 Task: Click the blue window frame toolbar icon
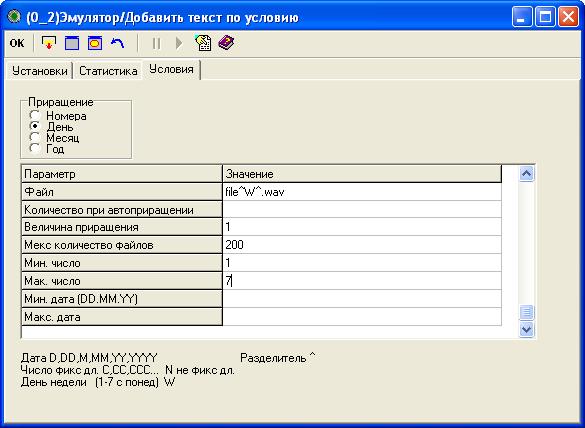tap(72, 43)
